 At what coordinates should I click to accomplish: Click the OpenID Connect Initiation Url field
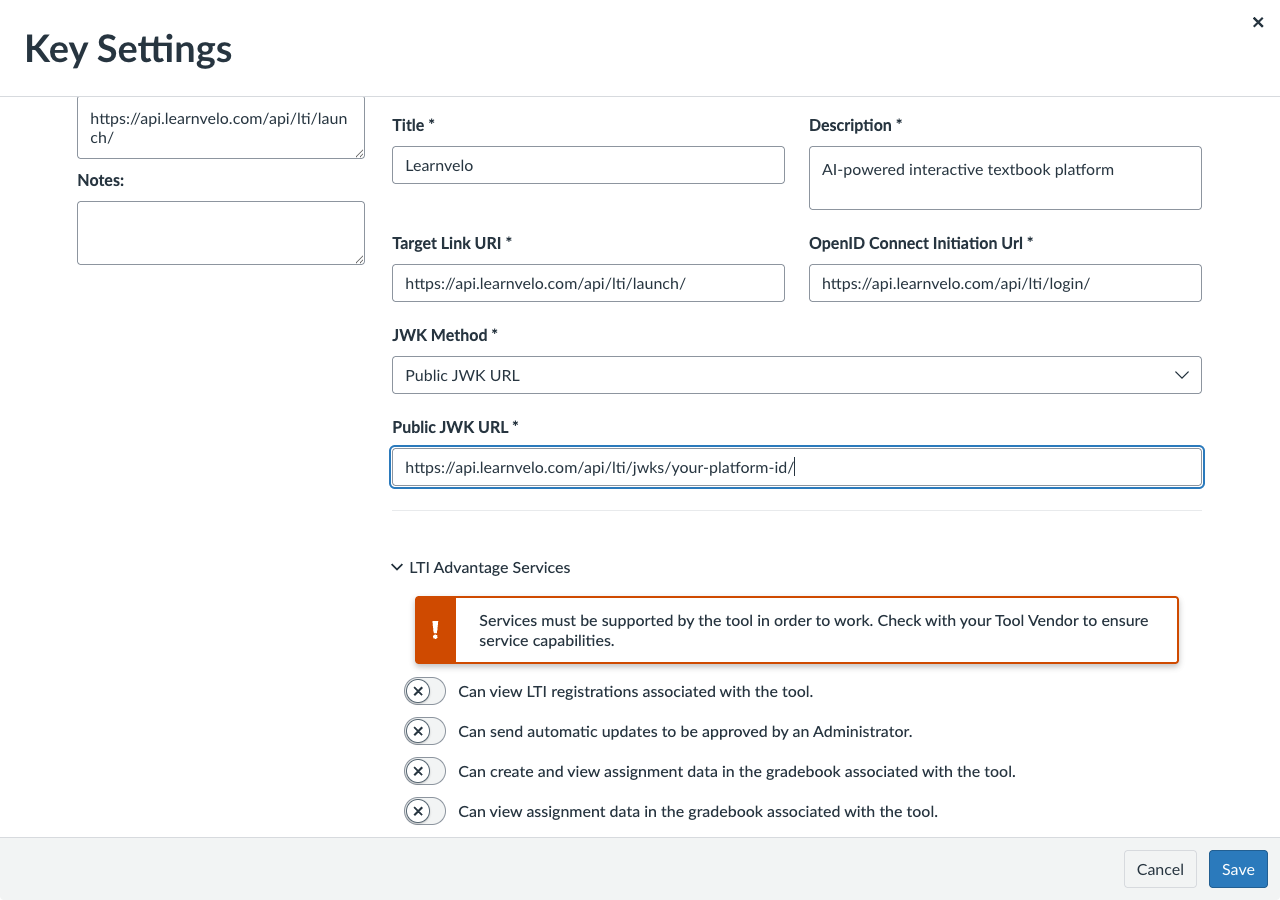pos(1004,283)
